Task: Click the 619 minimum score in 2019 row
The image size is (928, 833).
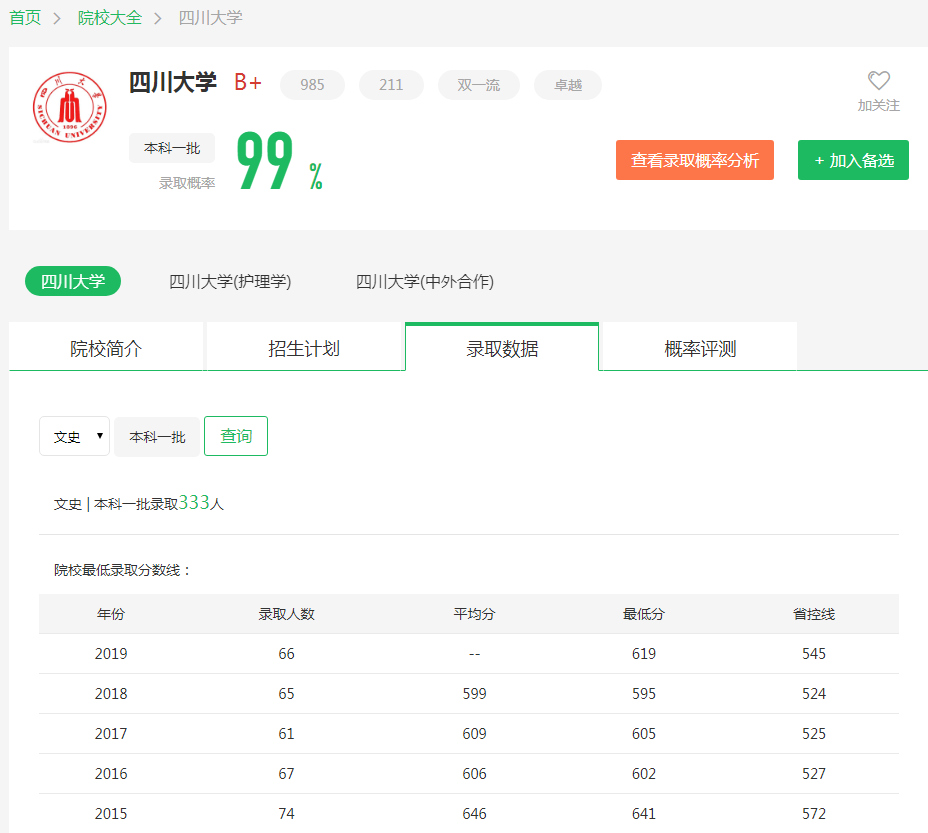Action: pyautogui.click(x=643, y=654)
